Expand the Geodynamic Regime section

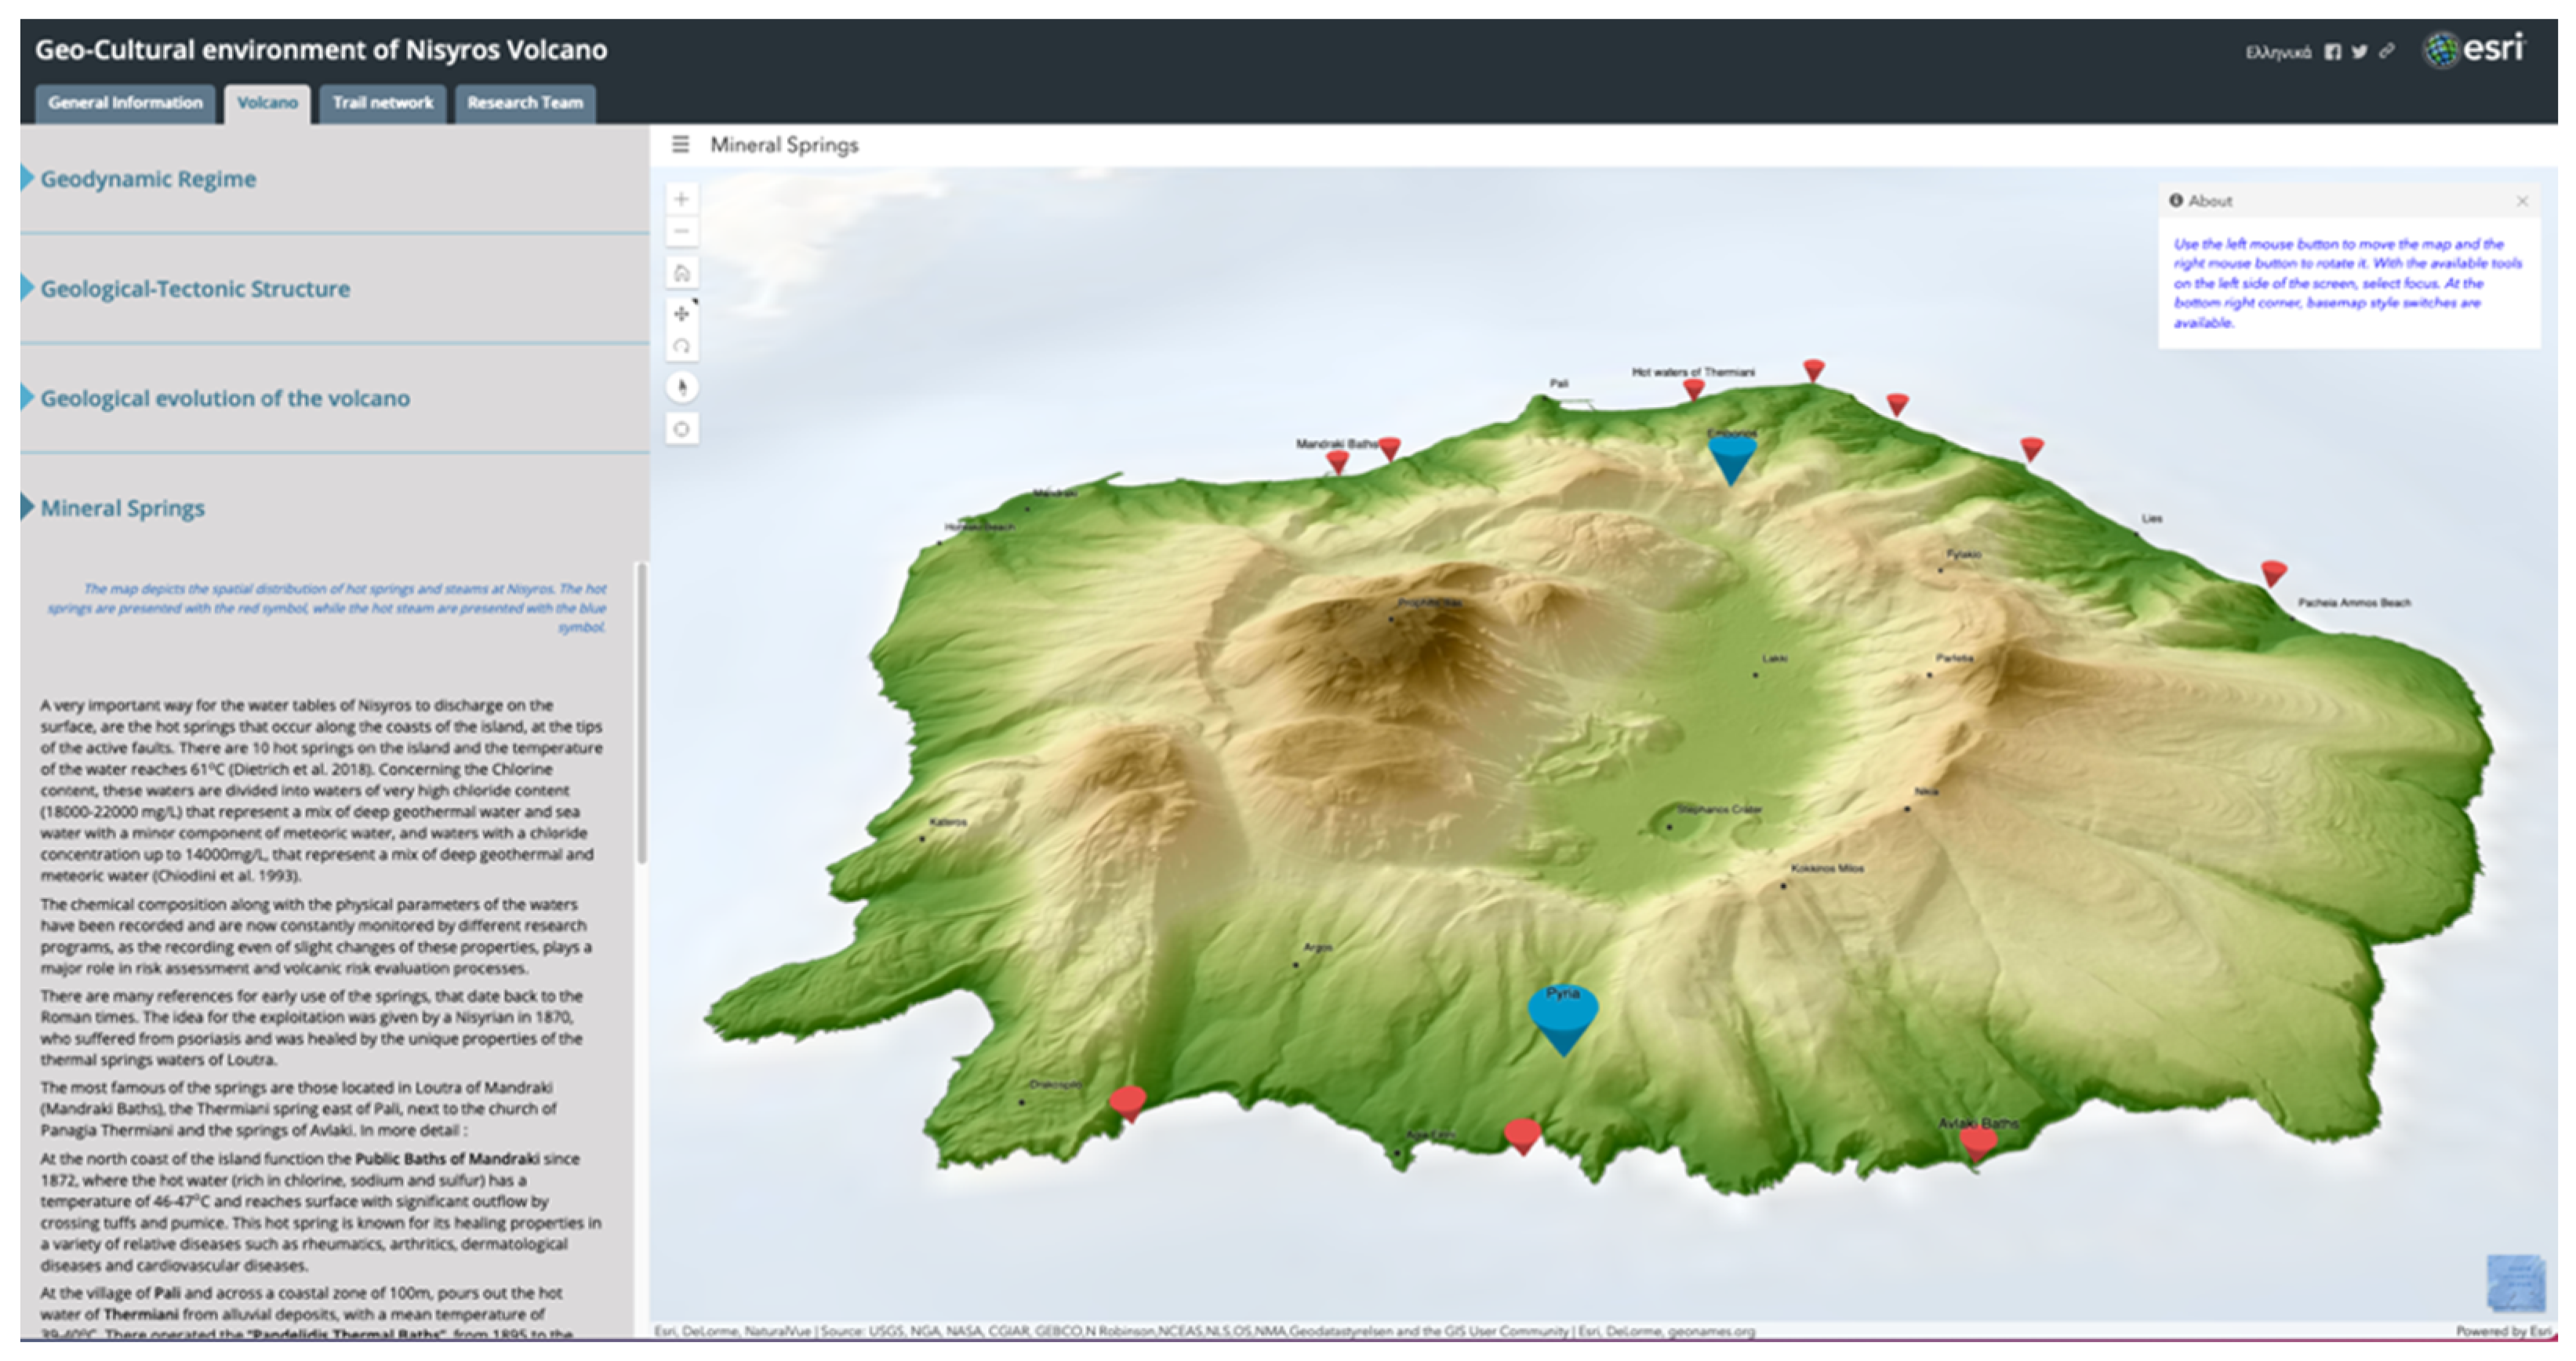pyautogui.click(x=147, y=179)
